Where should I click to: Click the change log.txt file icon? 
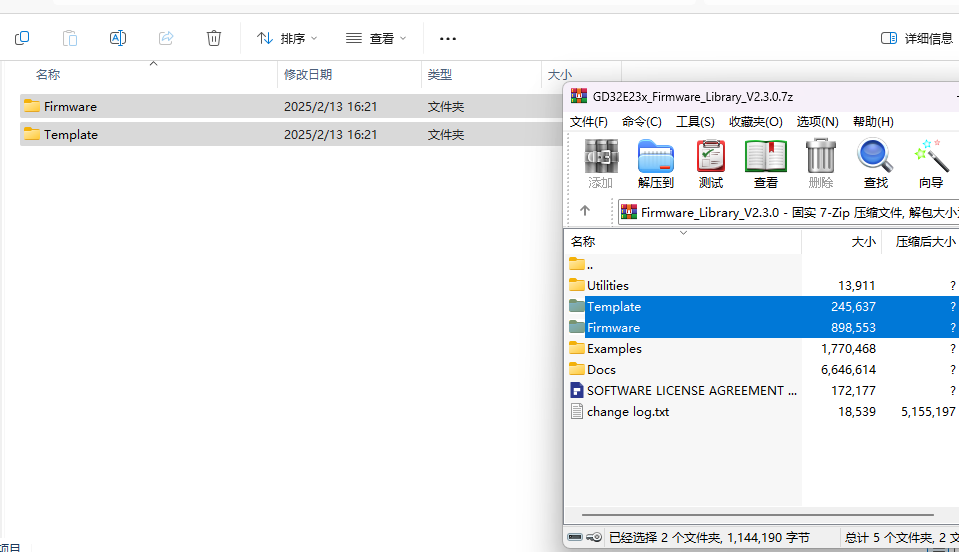(576, 411)
